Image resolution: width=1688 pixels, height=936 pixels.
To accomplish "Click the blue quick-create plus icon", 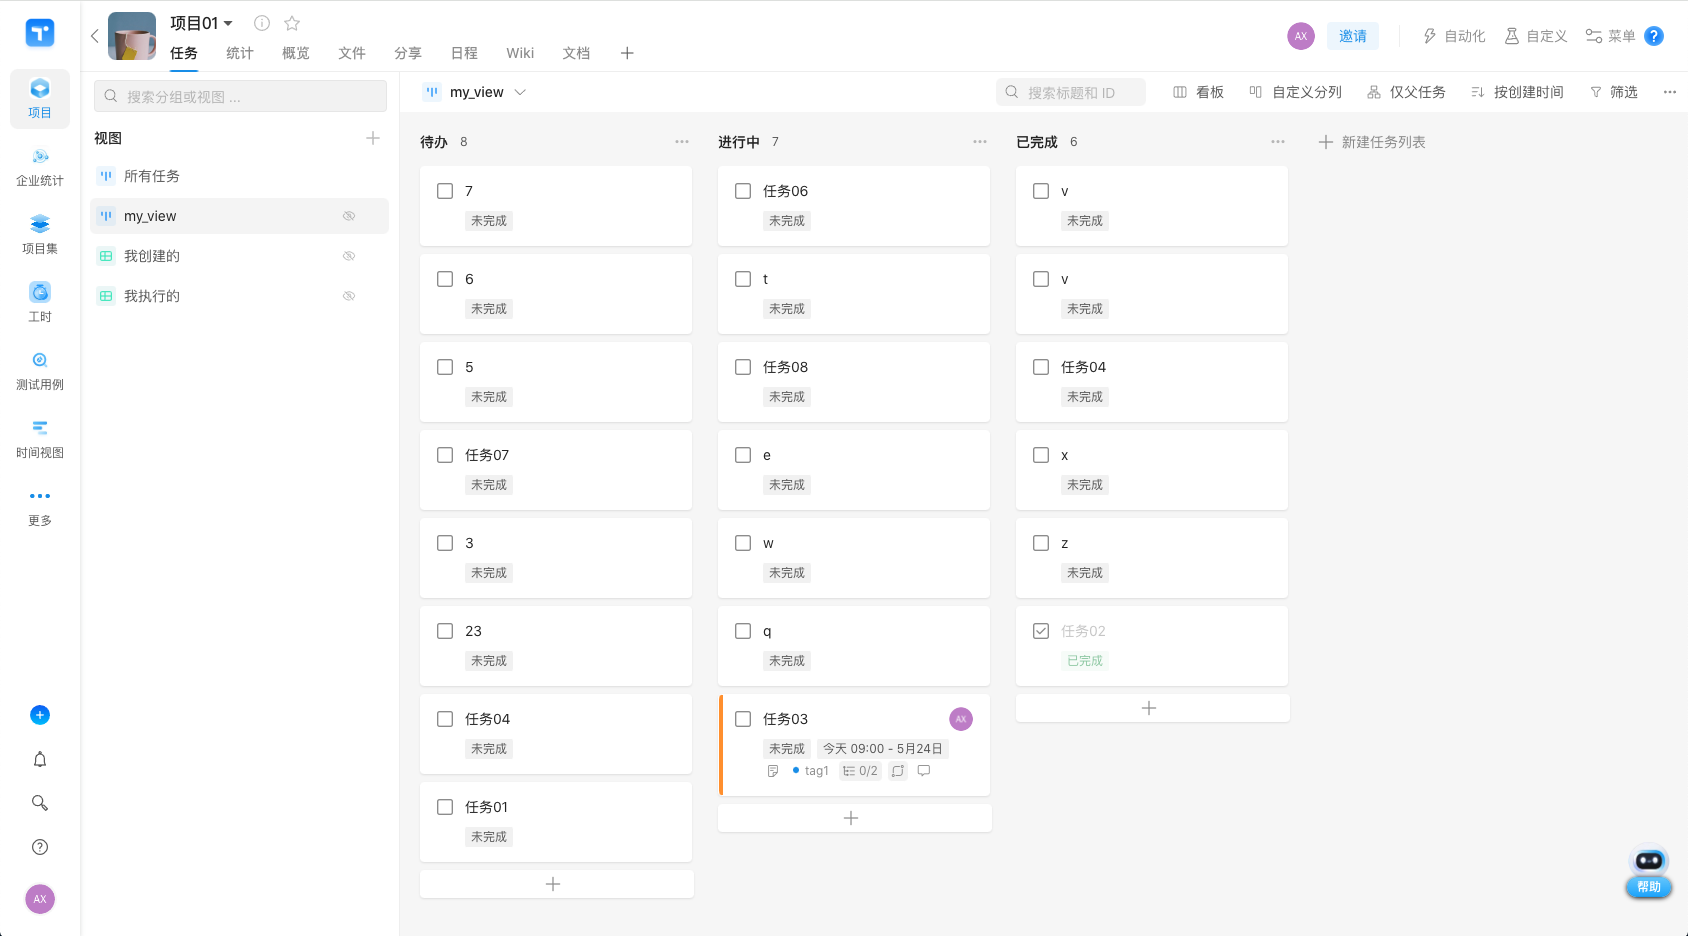I will click(40, 715).
